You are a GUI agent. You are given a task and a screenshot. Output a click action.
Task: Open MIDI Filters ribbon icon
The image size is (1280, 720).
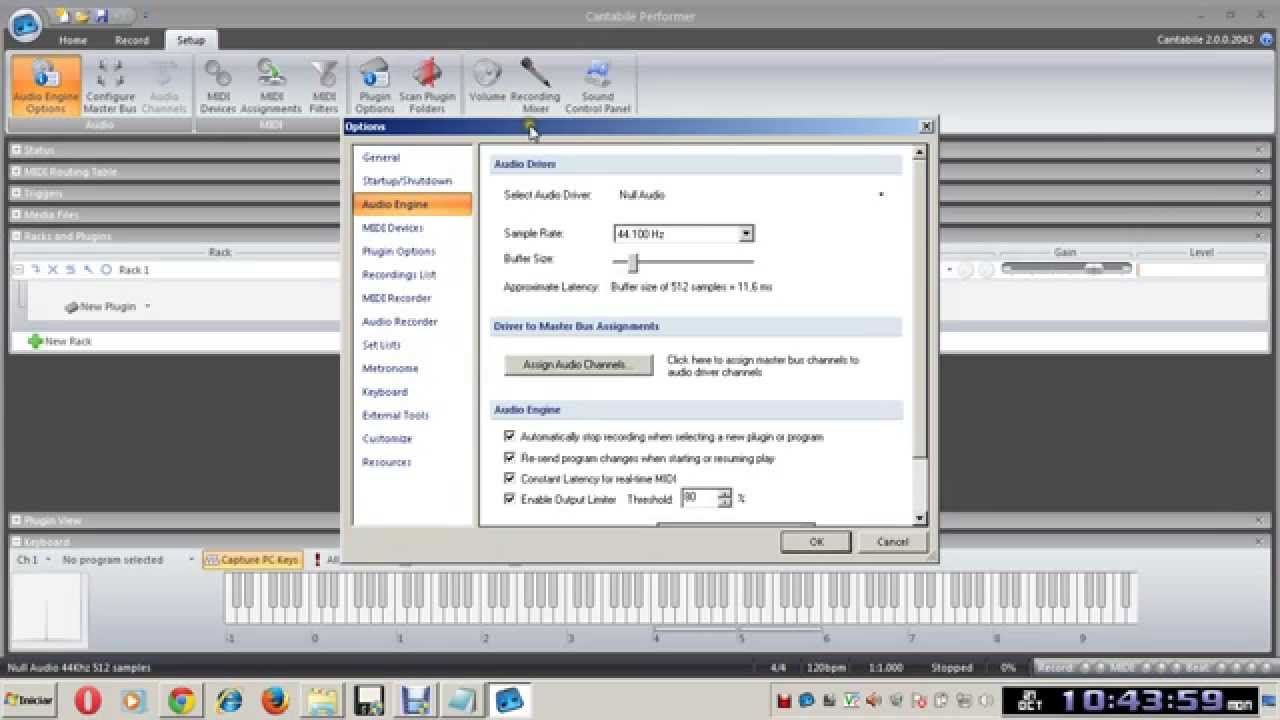tap(323, 86)
